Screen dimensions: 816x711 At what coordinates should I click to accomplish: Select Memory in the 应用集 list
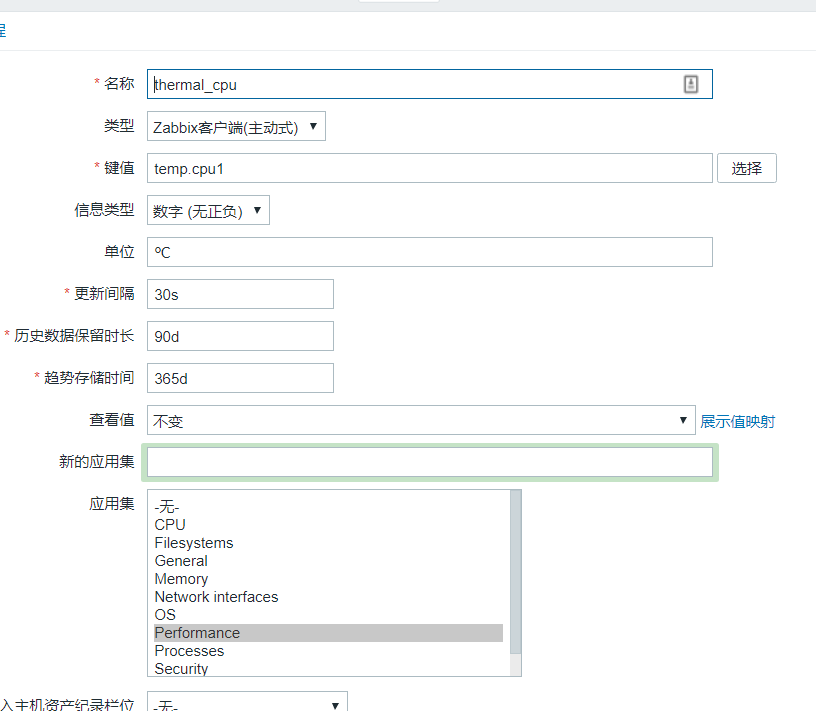click(x=328, y=579)
